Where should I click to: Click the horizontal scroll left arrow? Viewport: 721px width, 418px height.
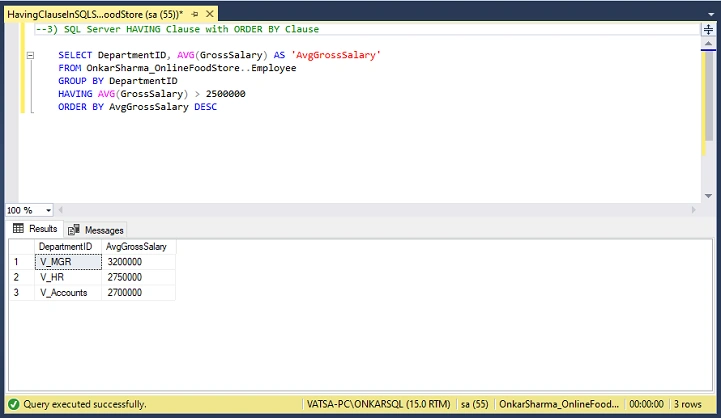[60, 210]
